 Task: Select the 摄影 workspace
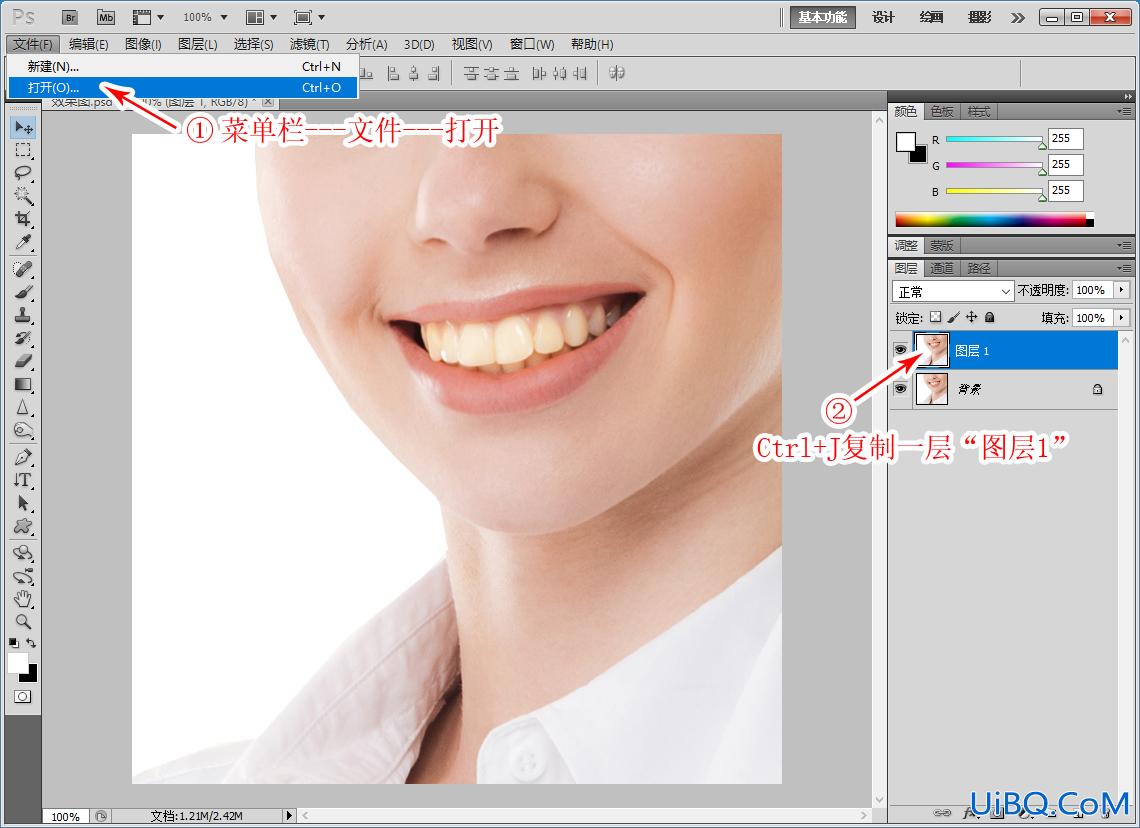[x=979, y=17]
